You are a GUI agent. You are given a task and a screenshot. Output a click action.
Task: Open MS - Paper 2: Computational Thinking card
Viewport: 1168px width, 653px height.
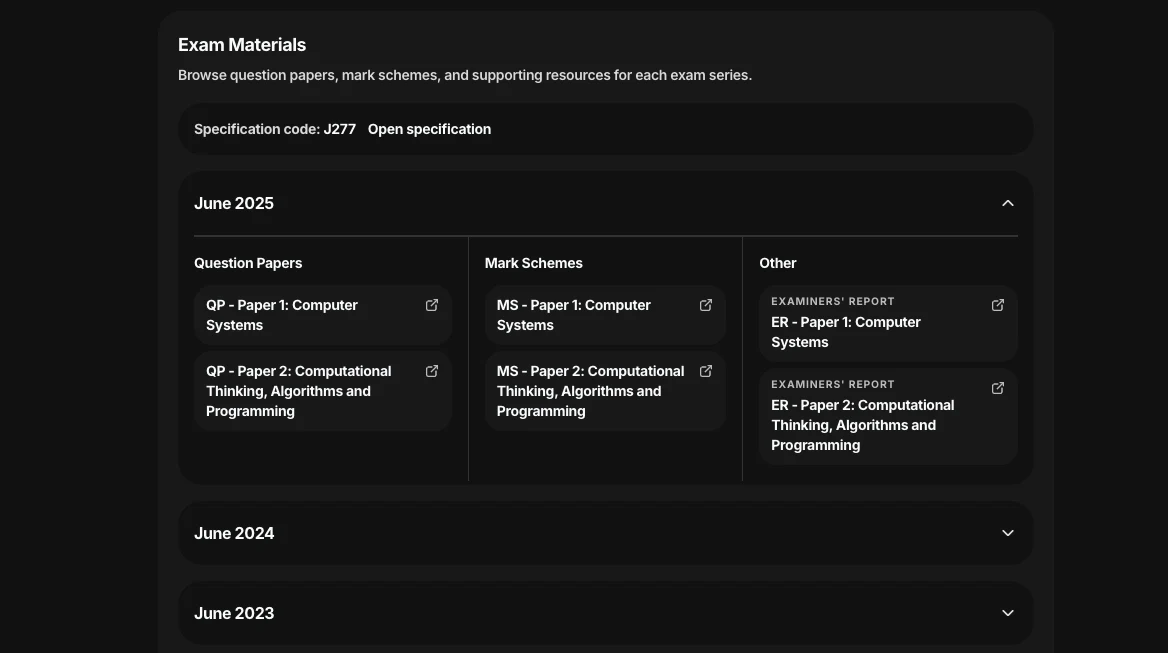[x=605, y=391]
